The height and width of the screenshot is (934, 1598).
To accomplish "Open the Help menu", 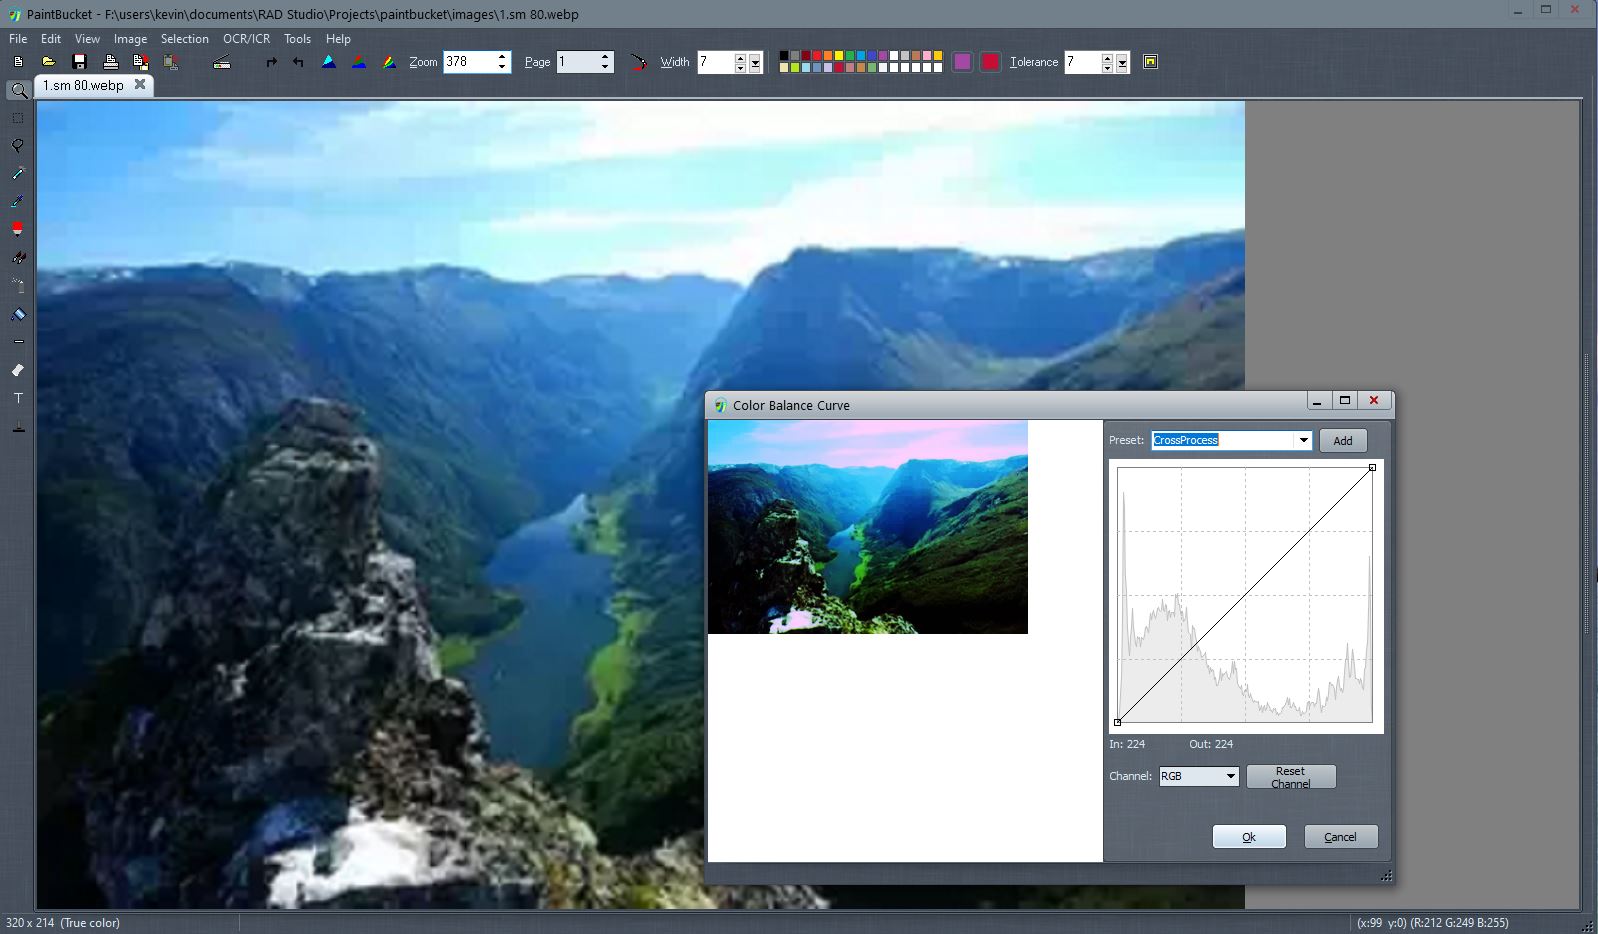I will pos(338,38).
